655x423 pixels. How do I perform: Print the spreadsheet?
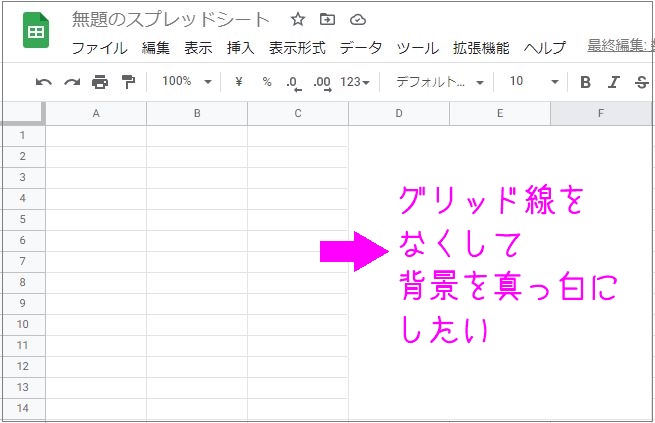(100, 82)
